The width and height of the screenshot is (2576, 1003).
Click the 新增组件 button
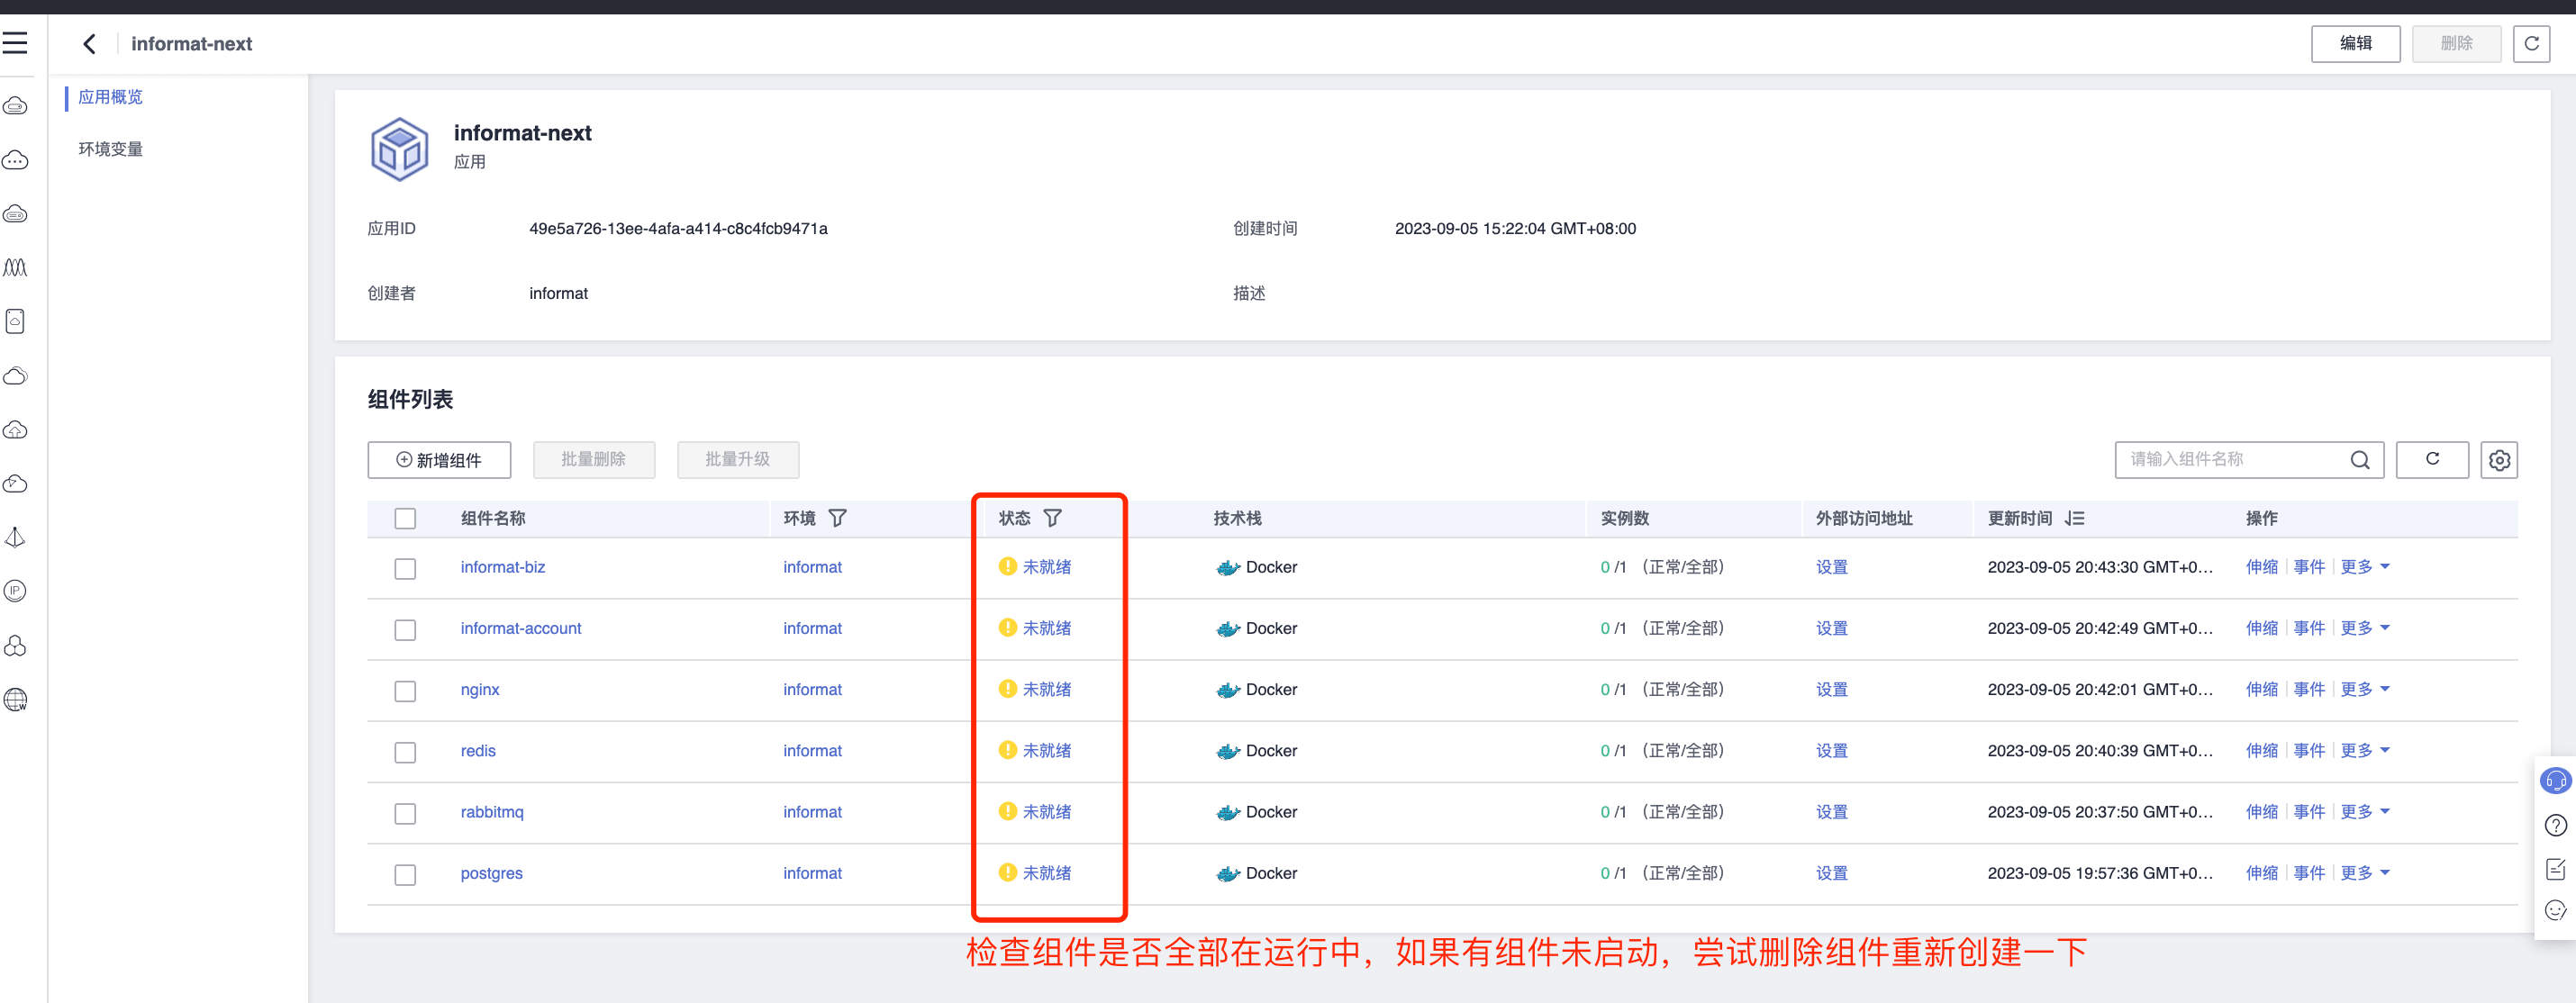[x=439, y=460]
